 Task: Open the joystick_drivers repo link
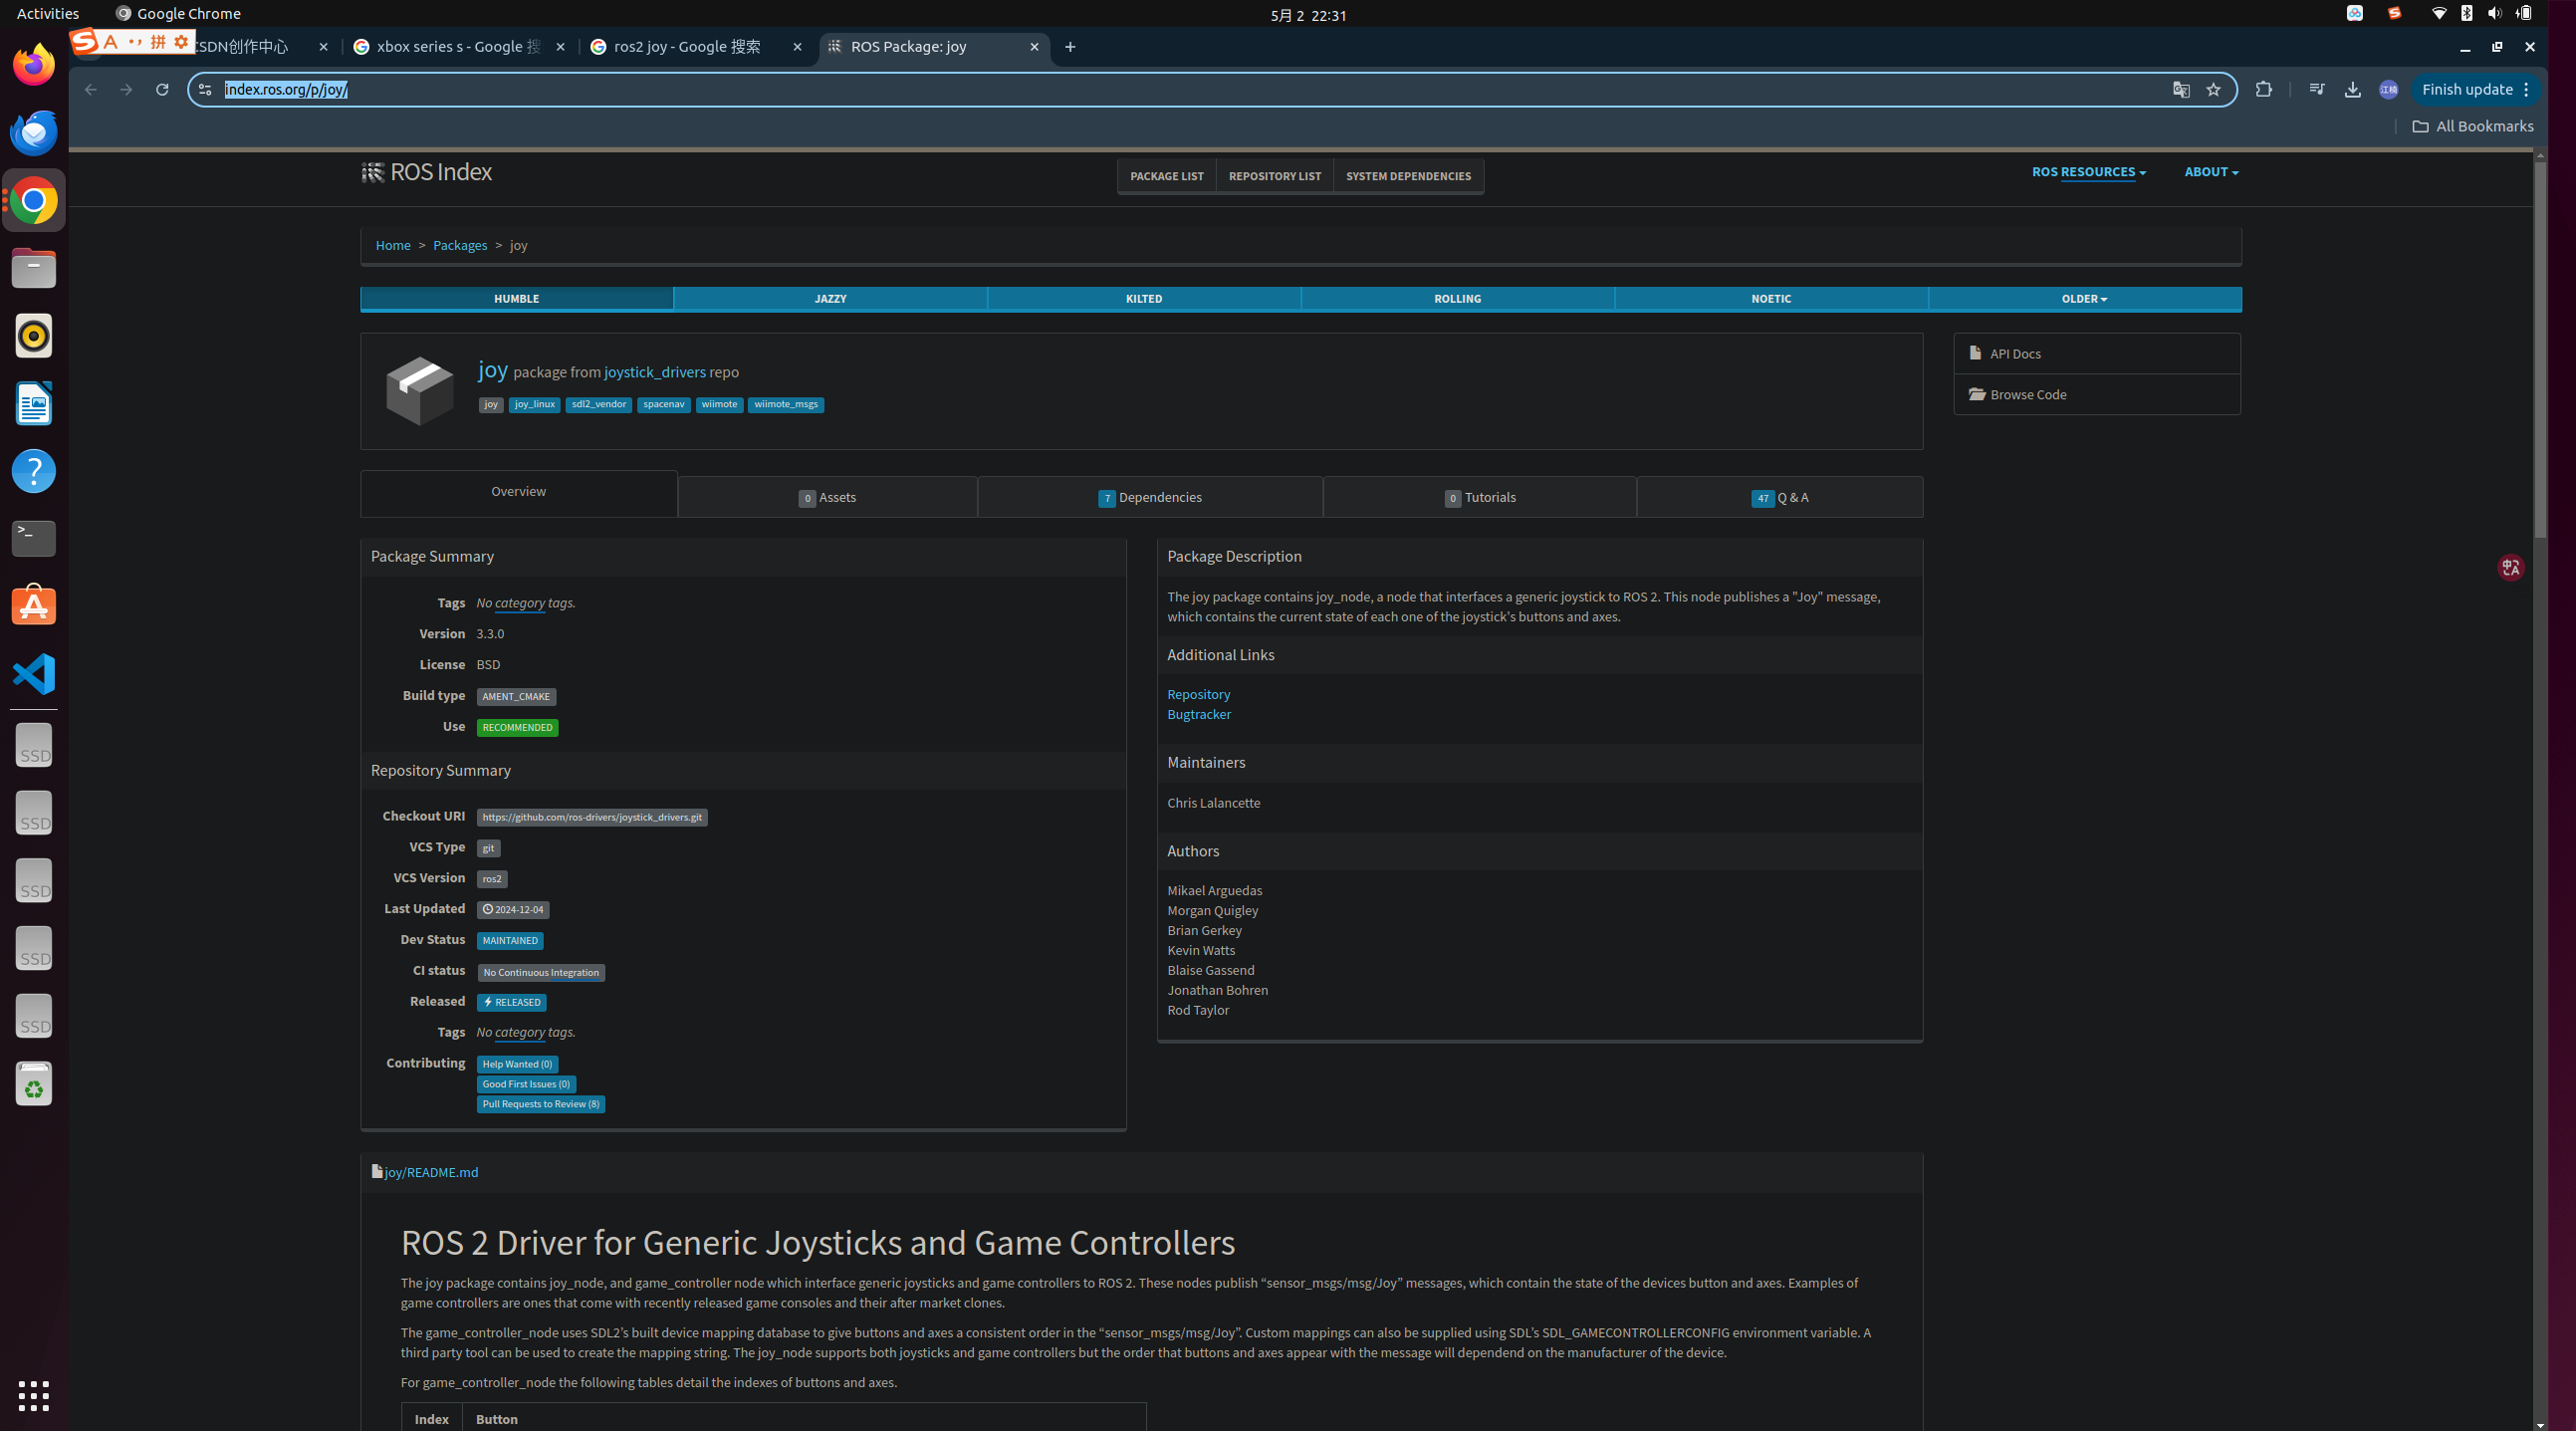point(654,372)
